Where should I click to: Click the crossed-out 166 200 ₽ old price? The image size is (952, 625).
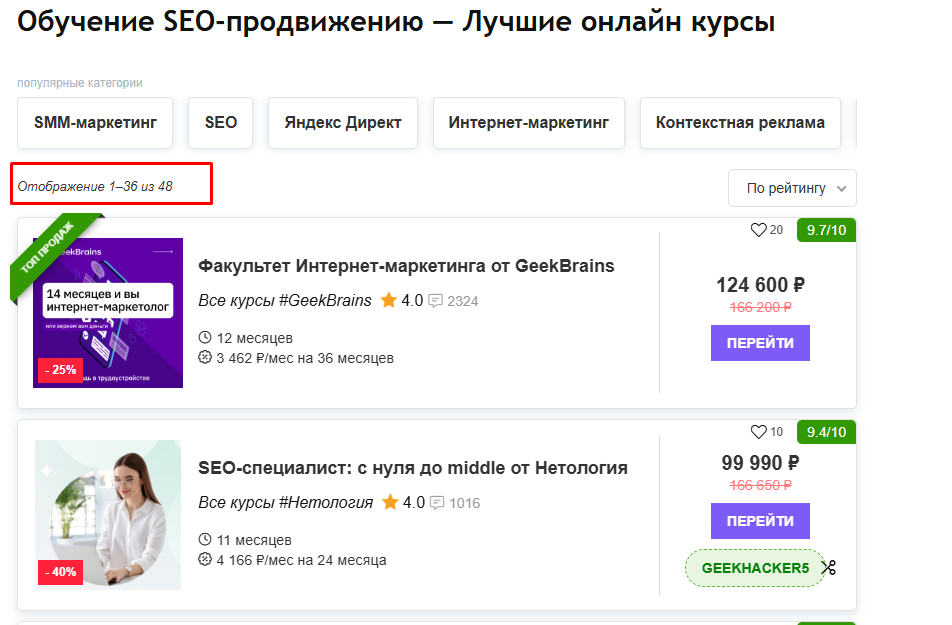tap(760, 307)
